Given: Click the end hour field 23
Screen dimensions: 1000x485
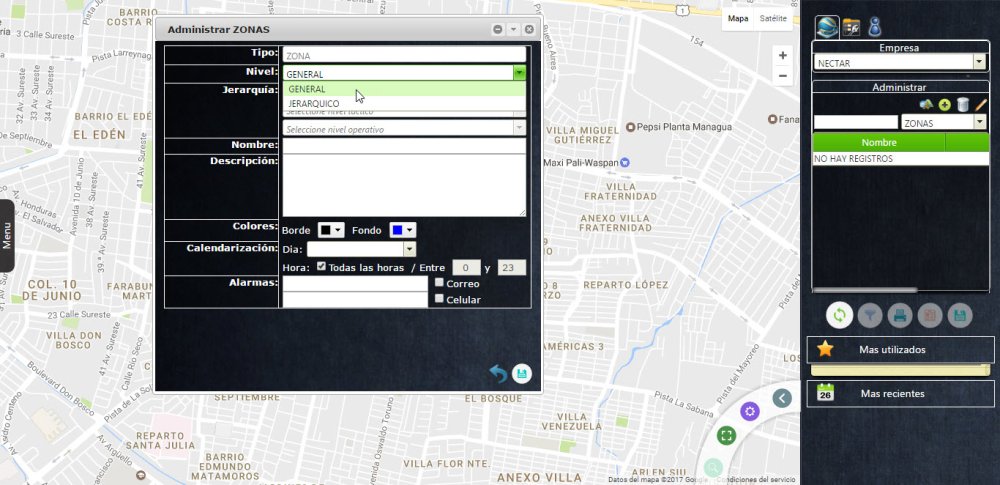Looking at the screenshot, I should pyautogui.click(x=511, y=267).
